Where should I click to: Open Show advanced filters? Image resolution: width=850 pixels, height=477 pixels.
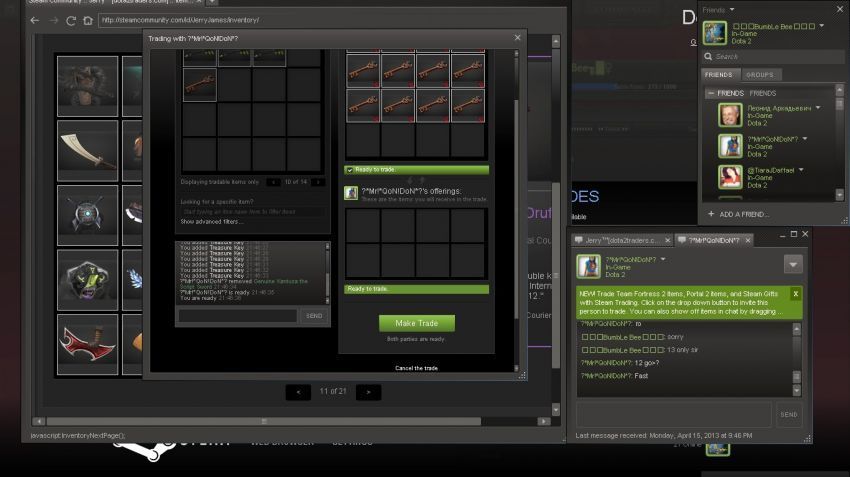tap(211, 222)
